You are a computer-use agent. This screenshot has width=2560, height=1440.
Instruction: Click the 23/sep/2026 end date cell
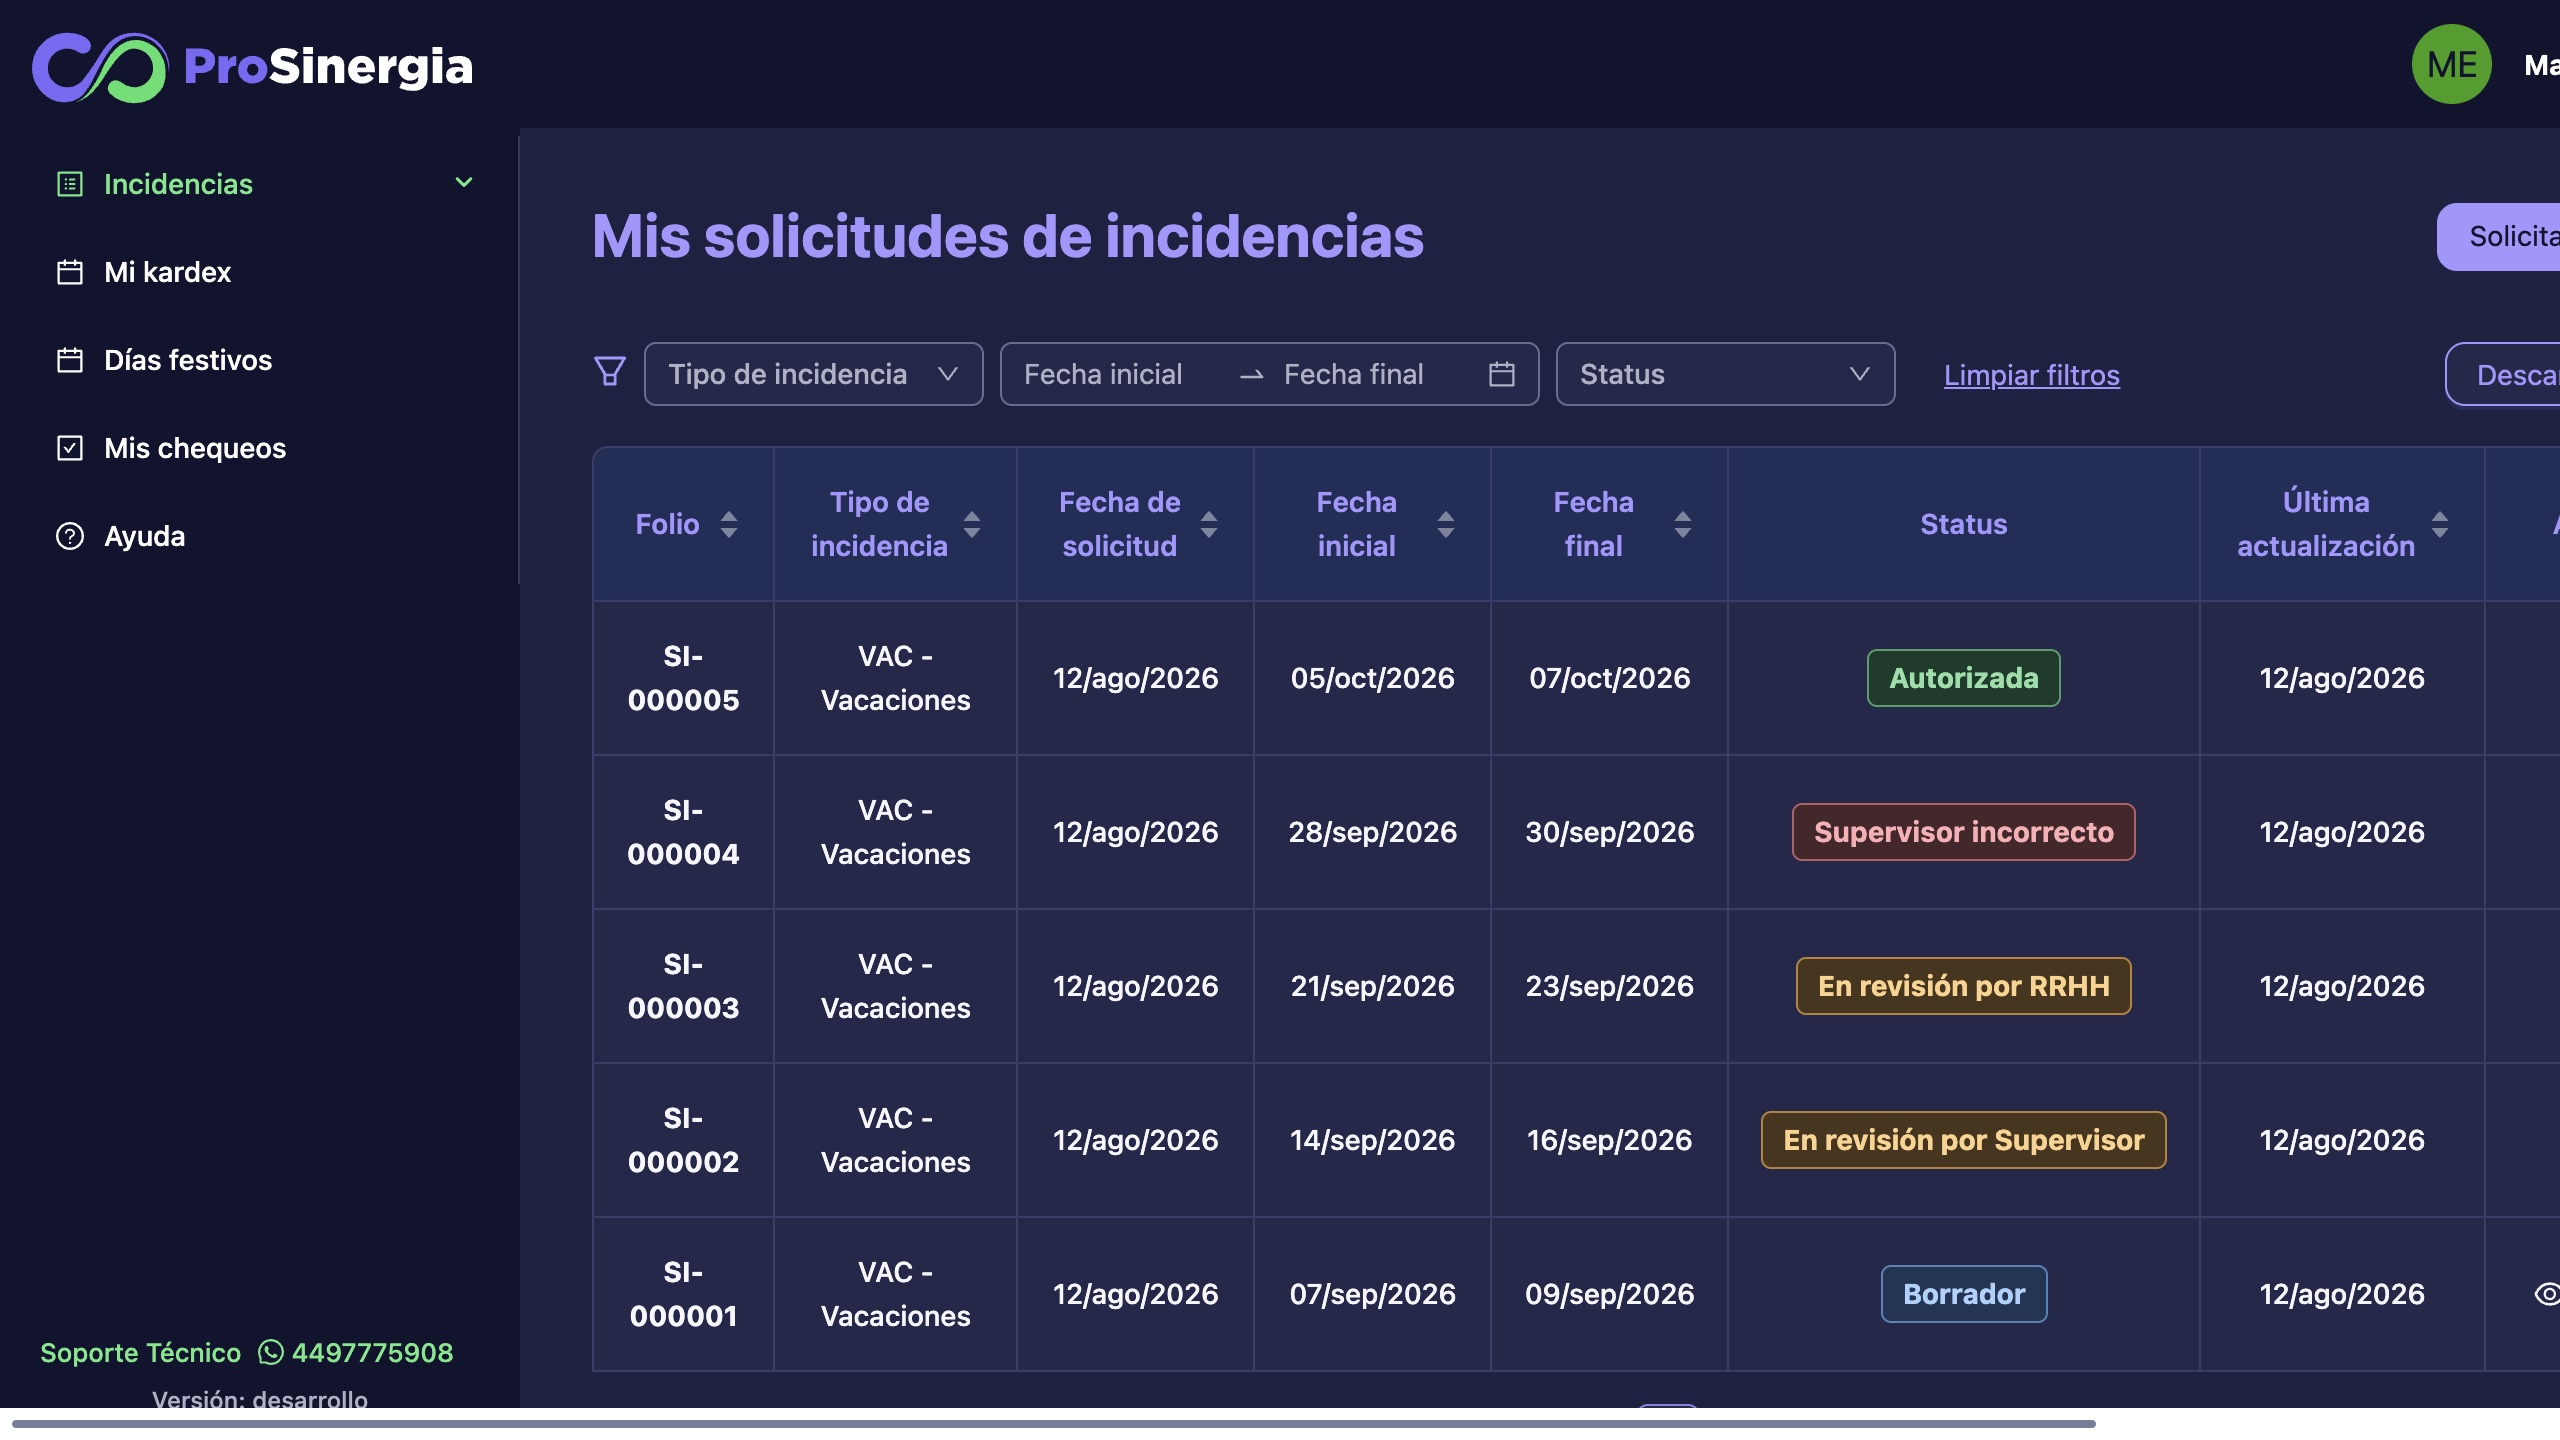[1610, 986]
